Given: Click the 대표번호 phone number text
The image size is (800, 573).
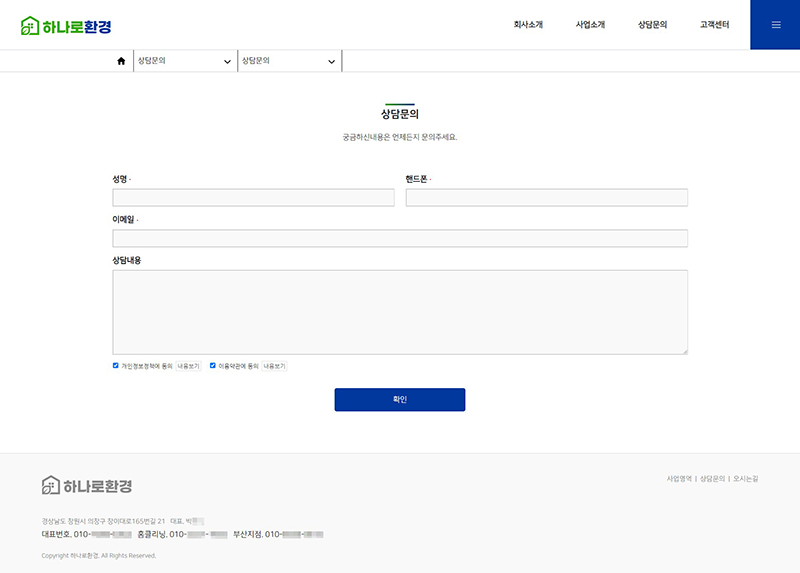Looking at the screenshot, I should point(87,534).
